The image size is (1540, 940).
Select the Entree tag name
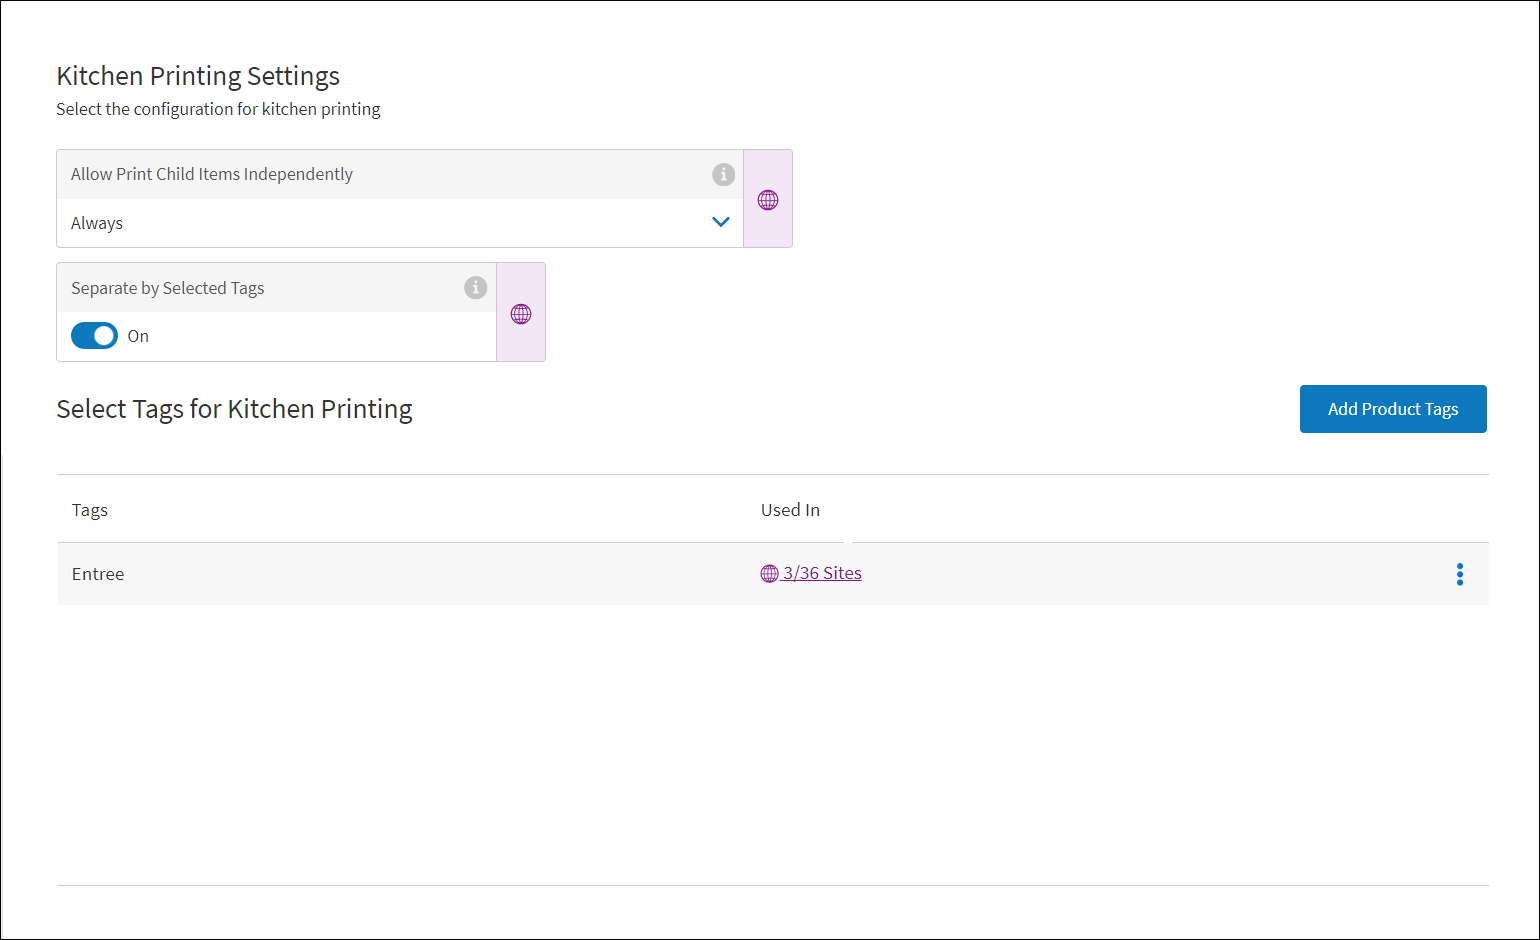(98, 574)
